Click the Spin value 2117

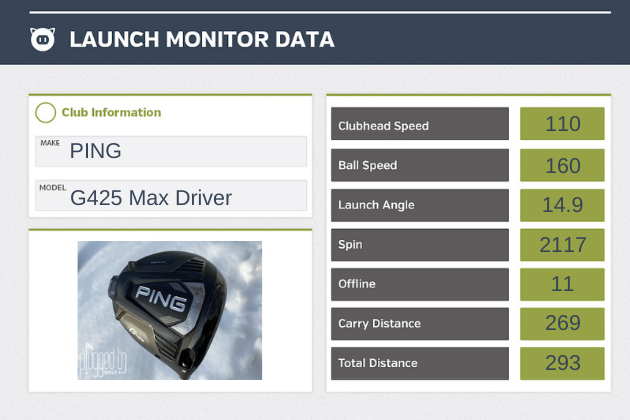pos(562,244)
